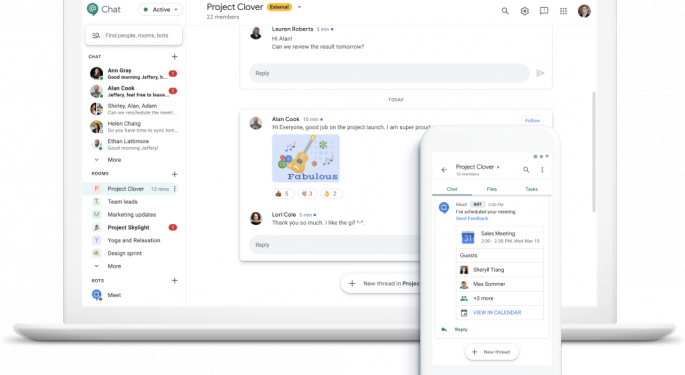Select the Marketing updates room
The image size is (685, 375).
pyautogui.click(x=131, y=215)
